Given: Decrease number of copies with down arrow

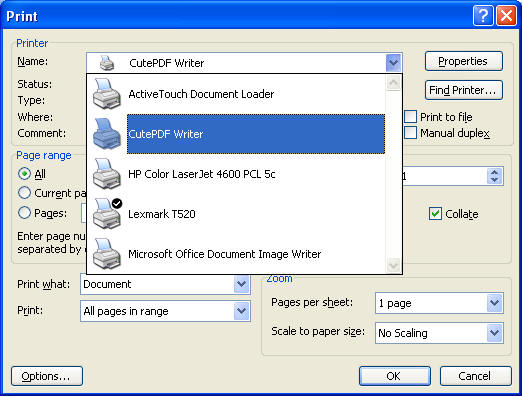Looking at the screenshot, I should [x=495, y=180].
